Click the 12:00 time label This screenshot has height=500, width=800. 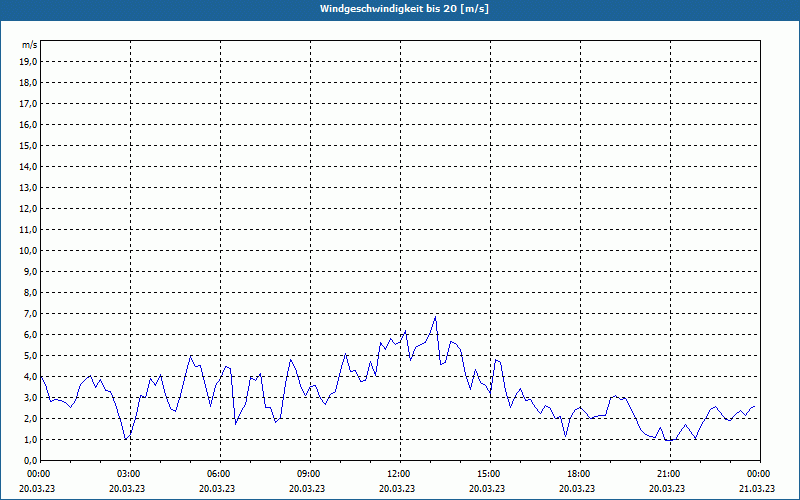tap(397, 474)
